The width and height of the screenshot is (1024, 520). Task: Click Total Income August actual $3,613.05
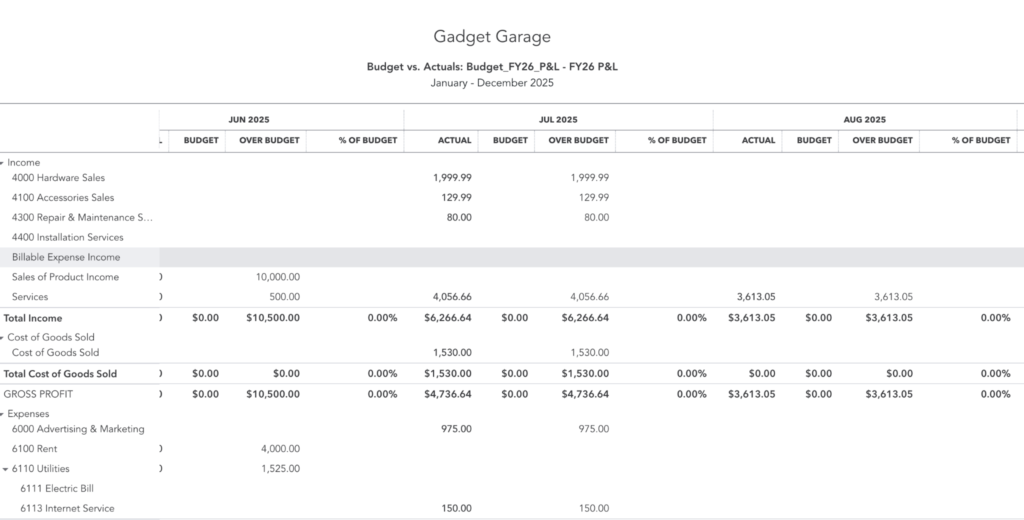(x=752, y=318)
